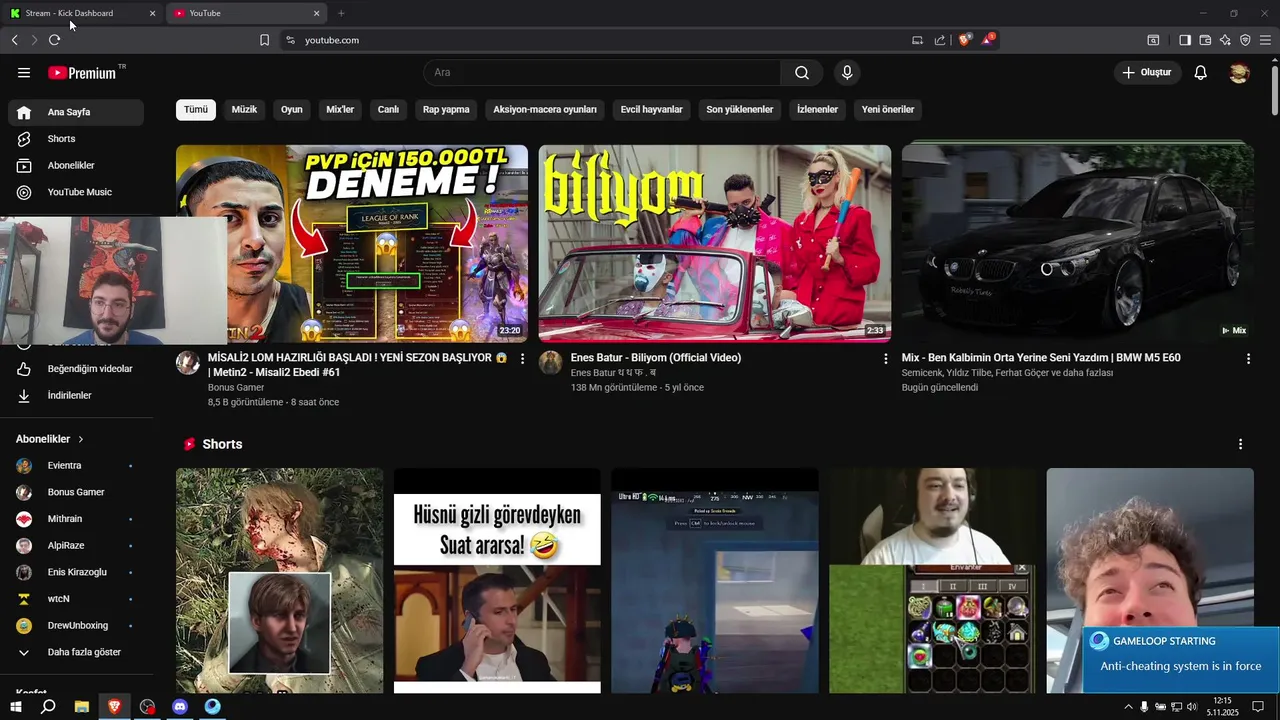Open the browser main menu icon
The height and width of the screenshot is (720, 1280).
pyautogui.click(x=1265, y=40)
